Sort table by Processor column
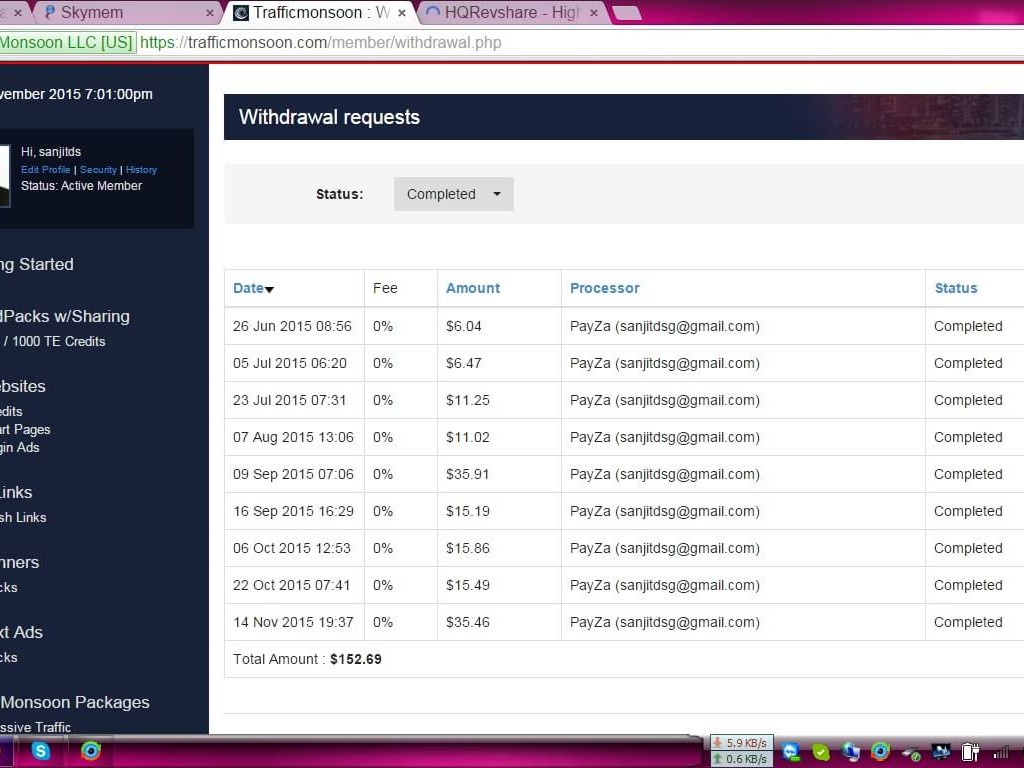The image size is (1024, 768). (x=604, y=288)
